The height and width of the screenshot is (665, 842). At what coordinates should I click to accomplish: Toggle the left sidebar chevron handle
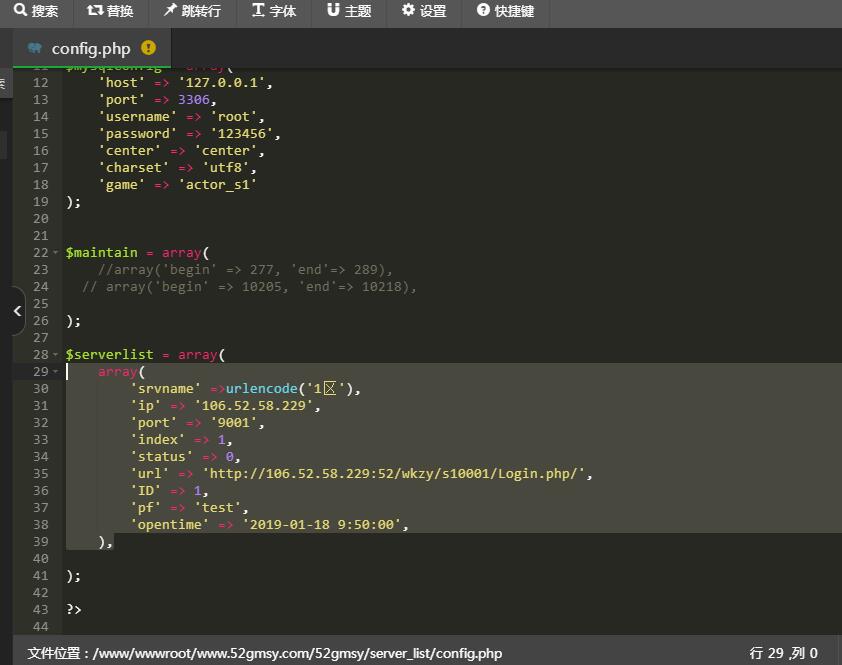point(17,311)
